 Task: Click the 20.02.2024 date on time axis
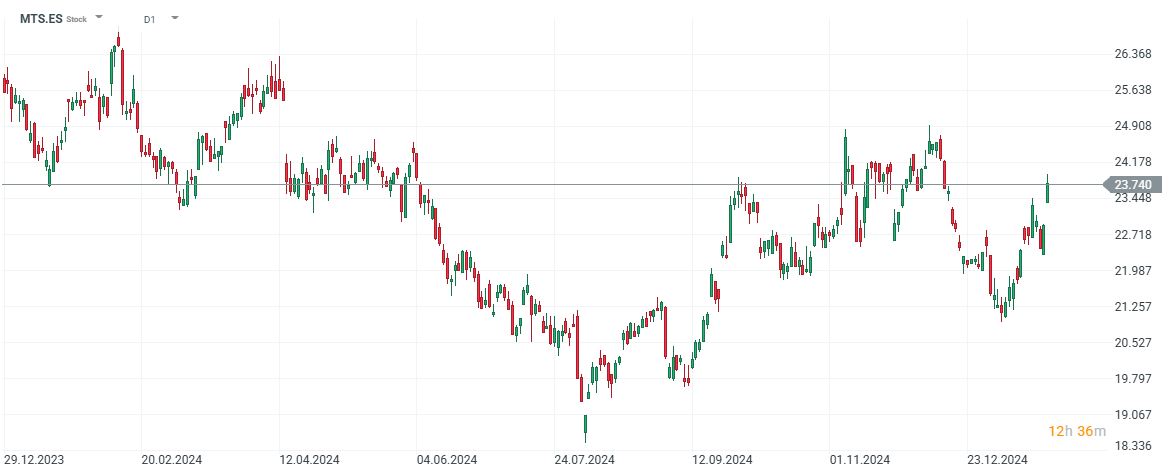pos(172,460)
